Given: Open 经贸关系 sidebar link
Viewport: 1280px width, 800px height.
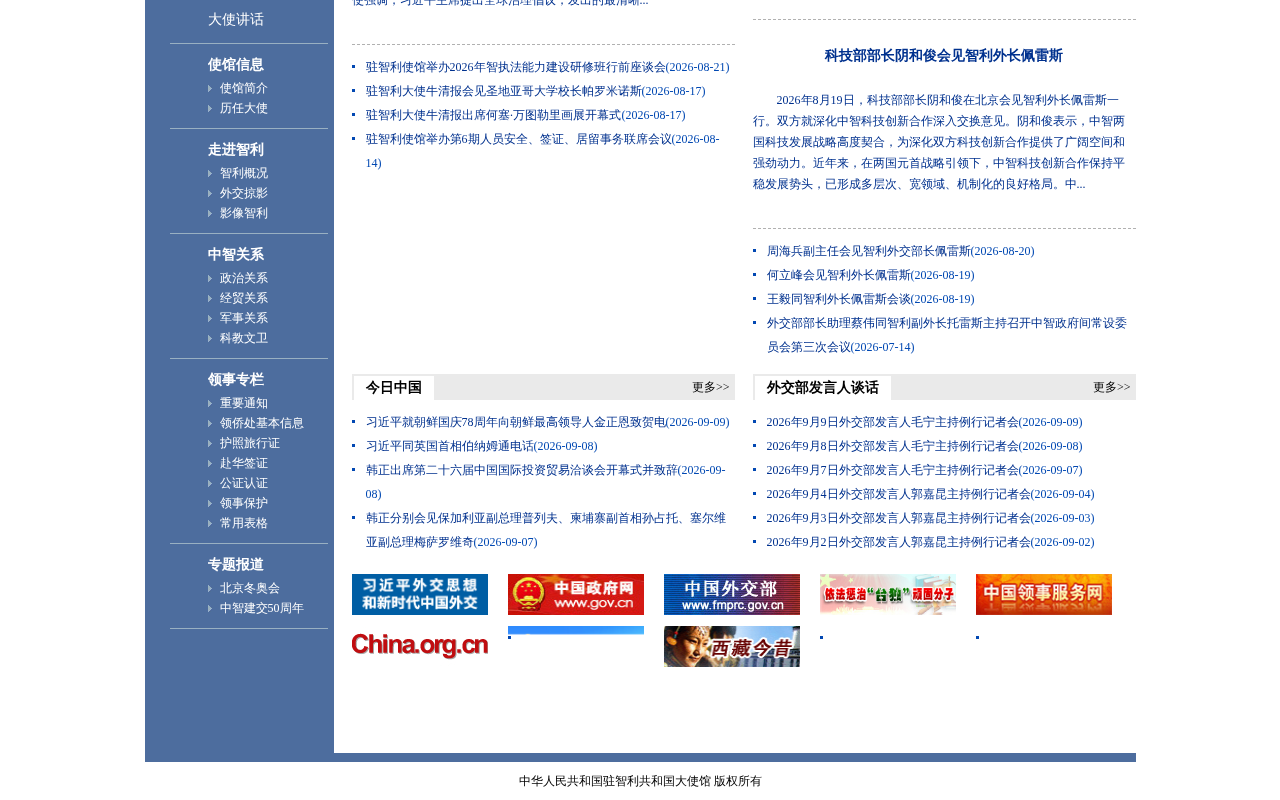Looking at the screenshot, I should pyautogui.click(x=244, y=298).
